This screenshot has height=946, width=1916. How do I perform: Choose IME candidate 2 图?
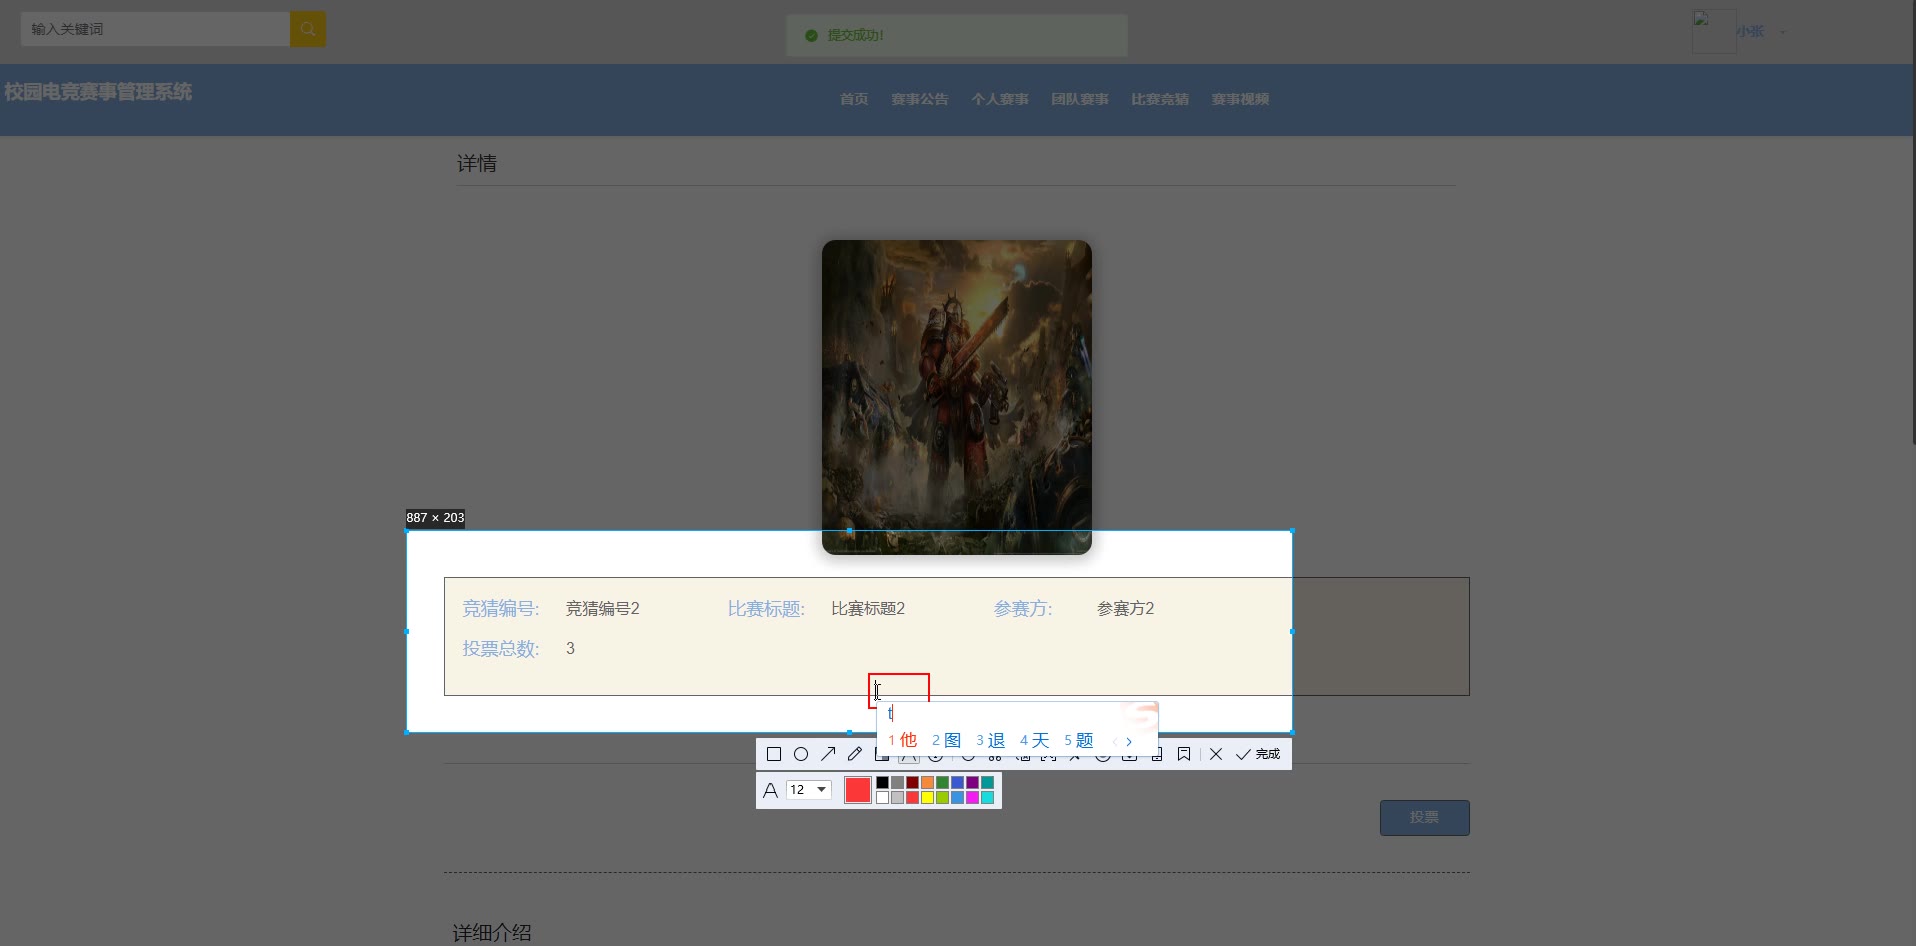pos(946,740)
